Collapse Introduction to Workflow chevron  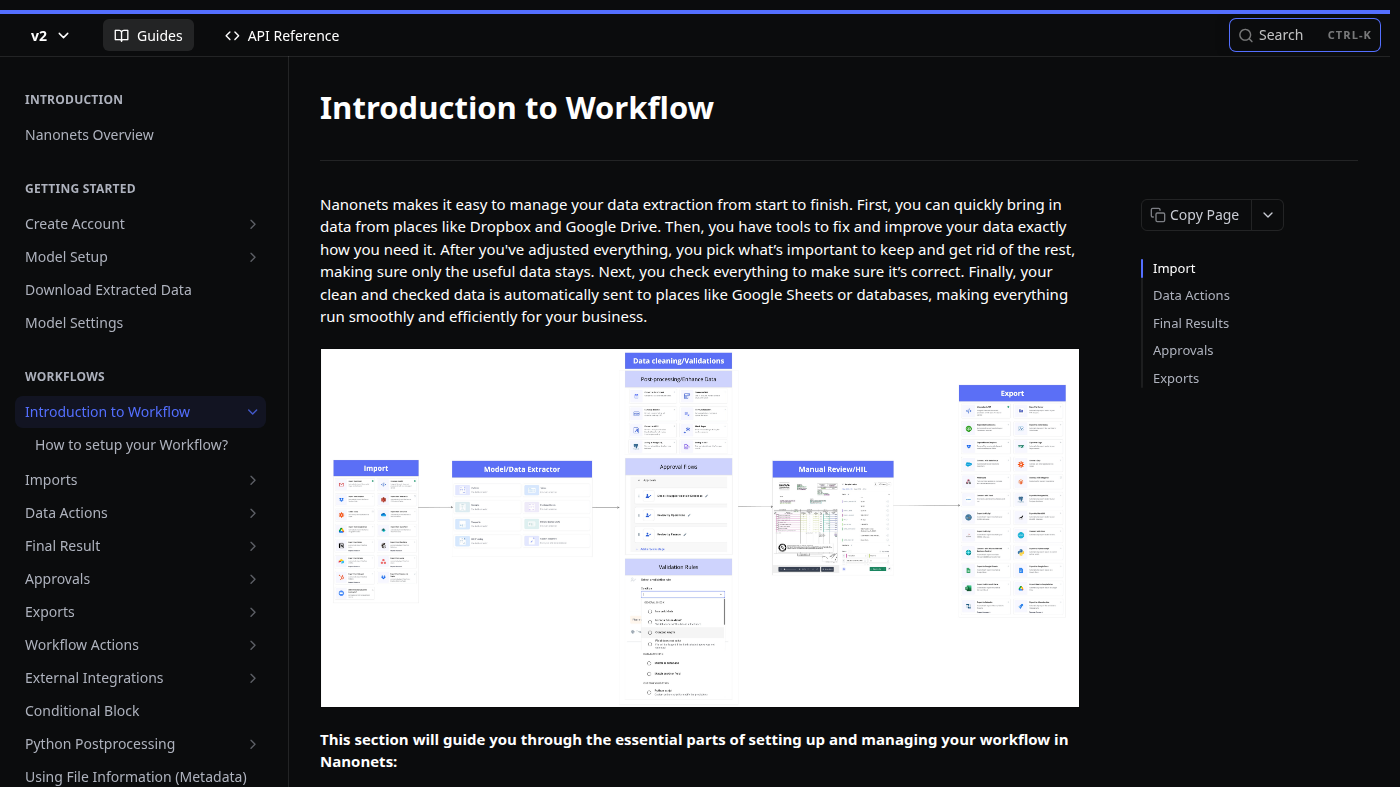(253, 412)
